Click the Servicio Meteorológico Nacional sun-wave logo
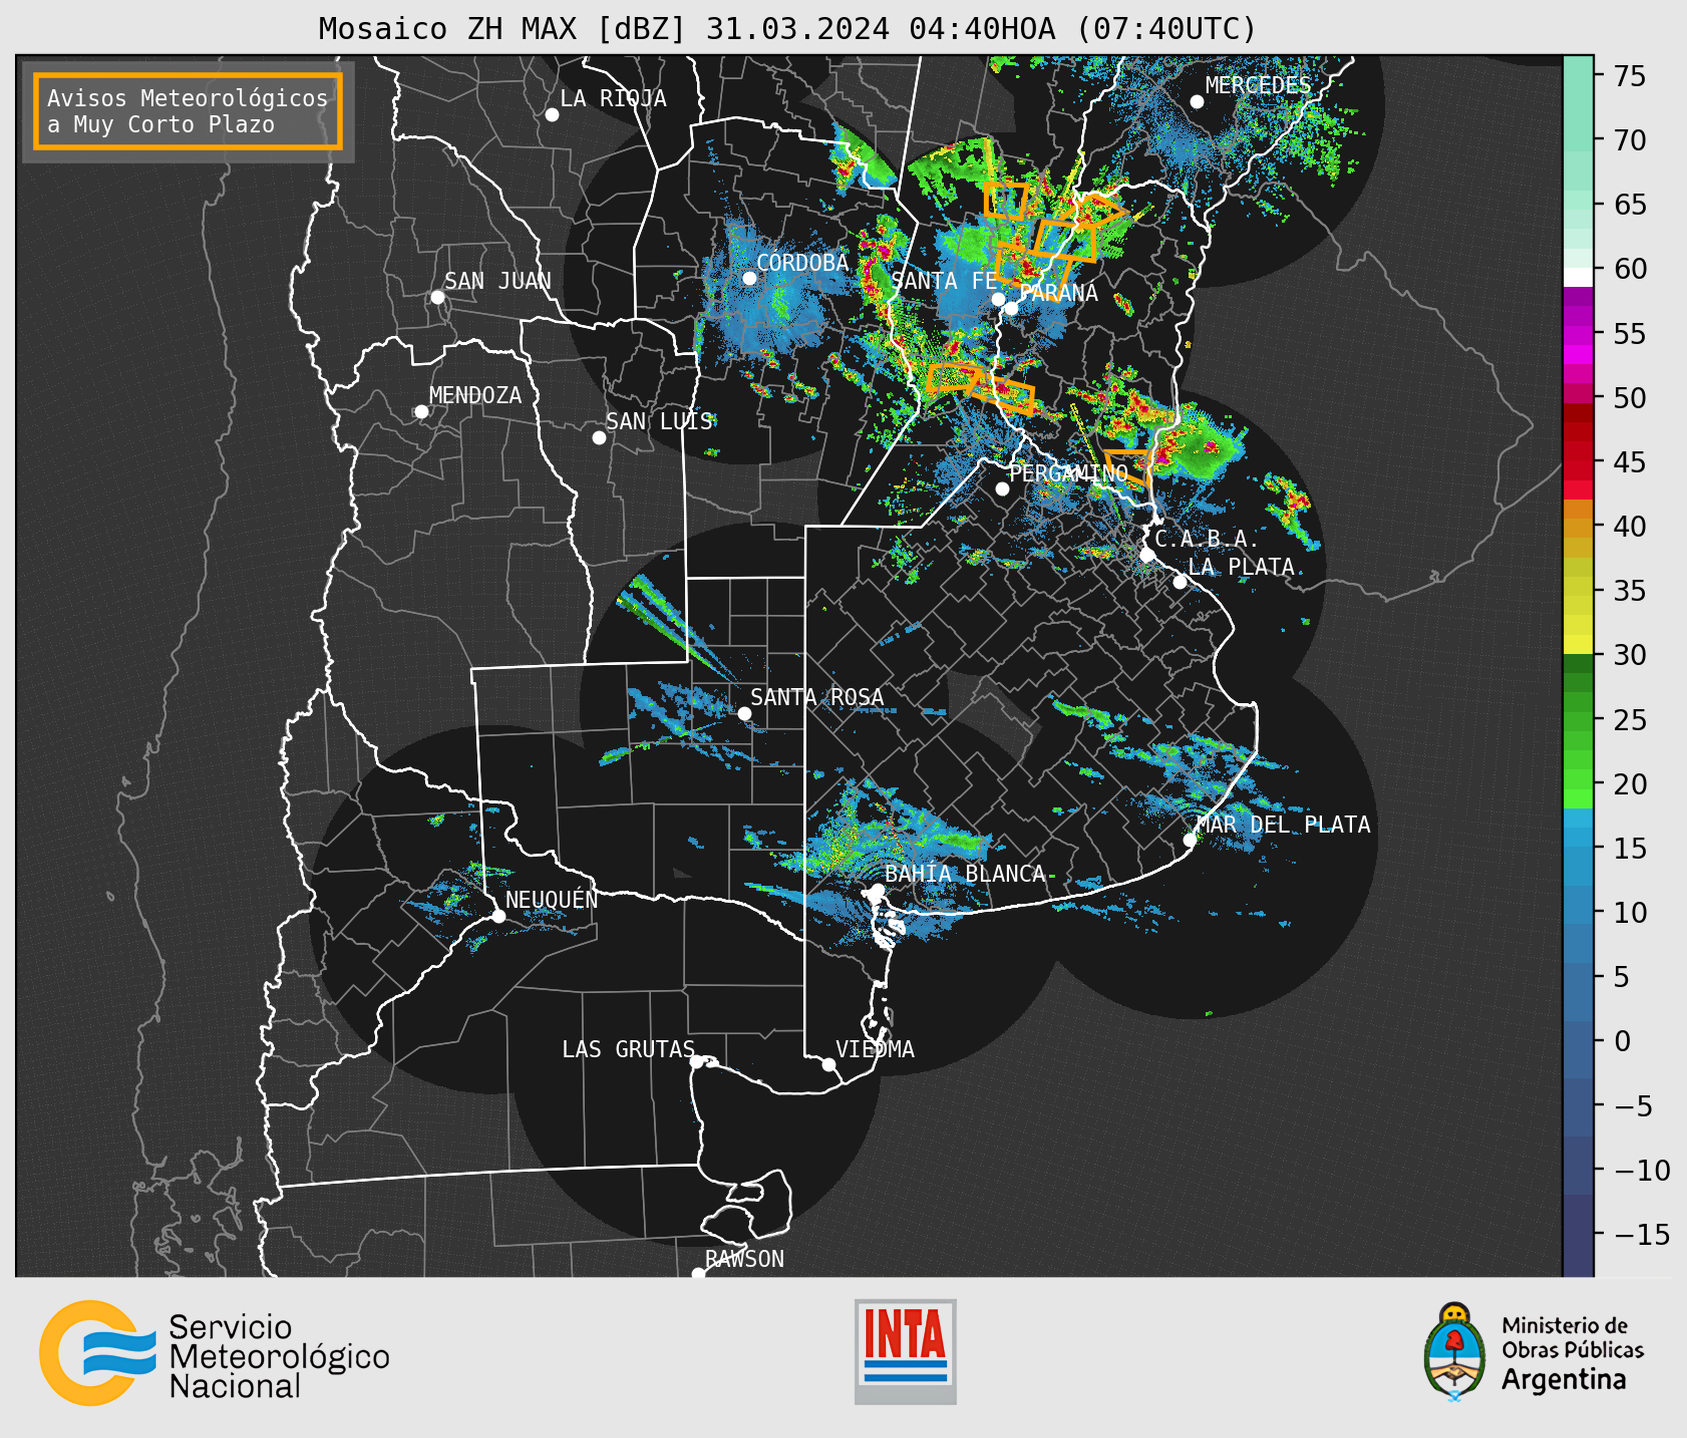 click(x=97, y=1353)
